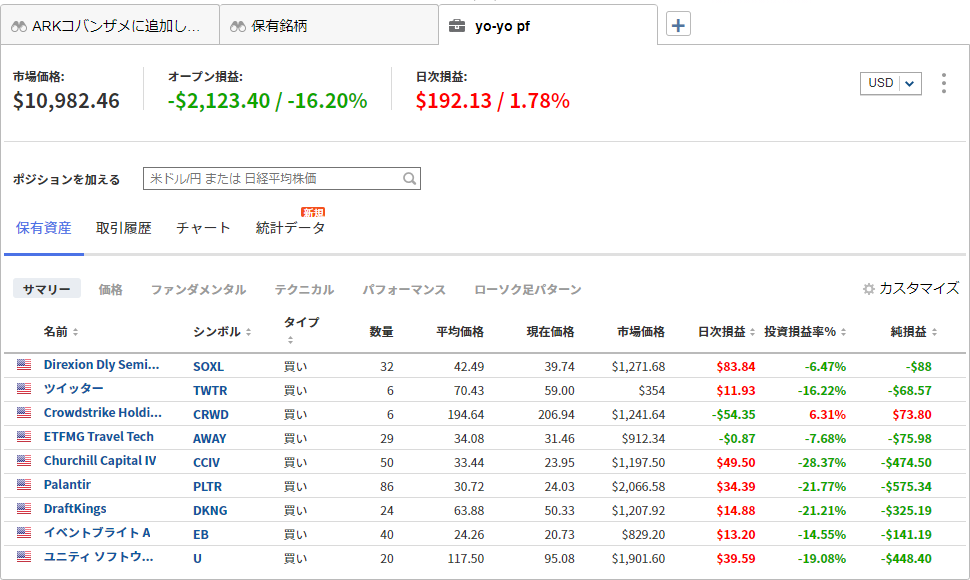970x580 pixels.
Task: Open ETFMG Travel Tech link
Action: point(98,437)
